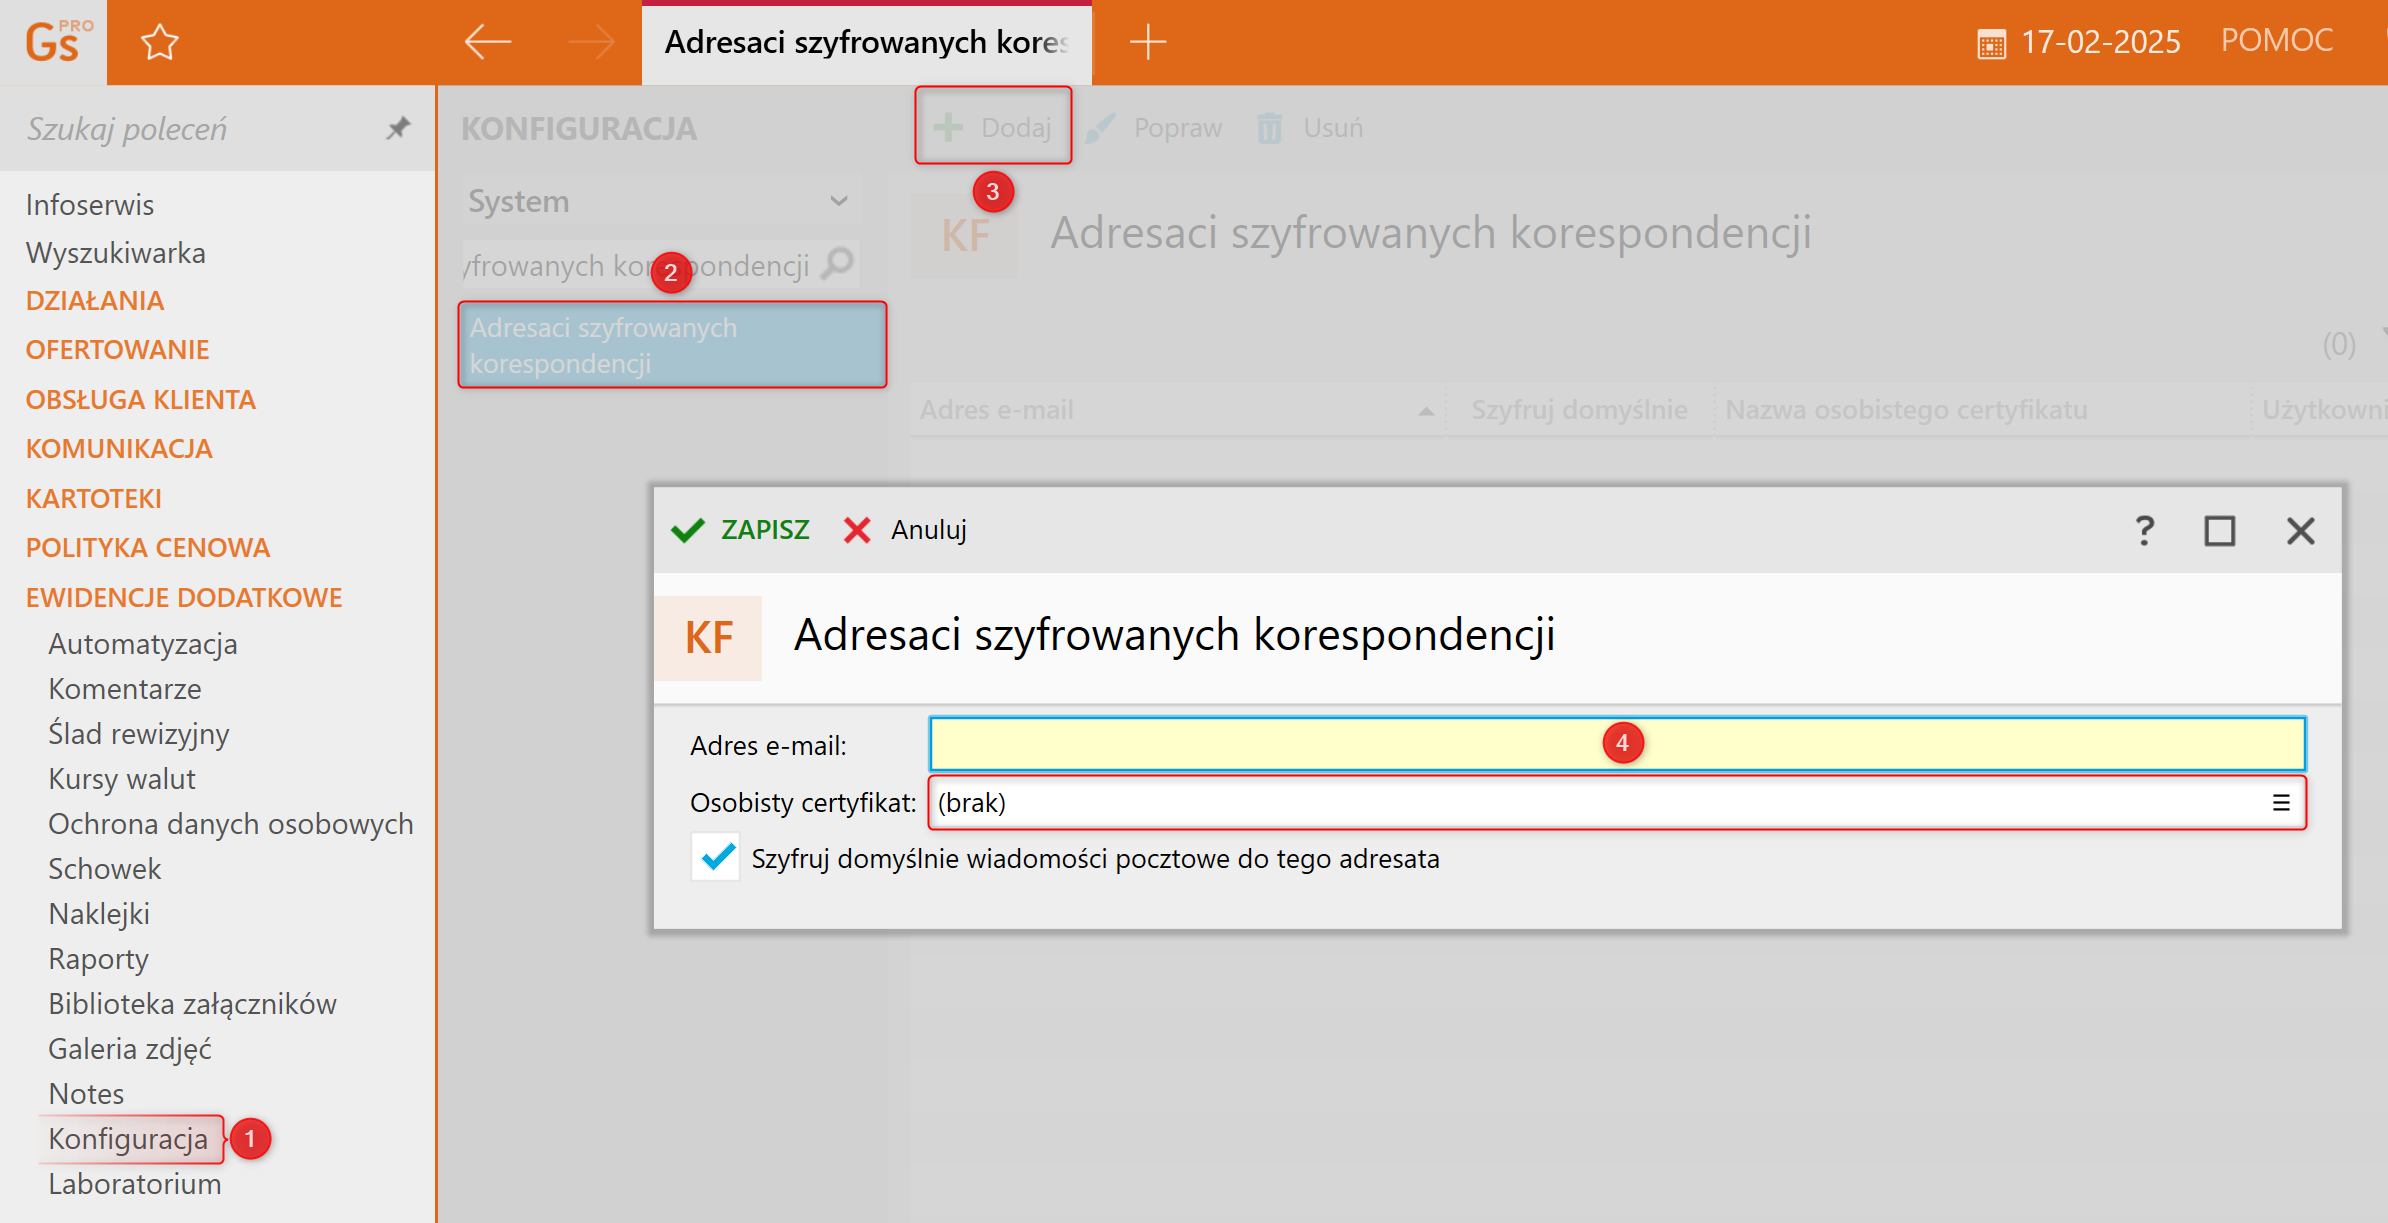Open Konfiguracja in the sidebar

128,1139
